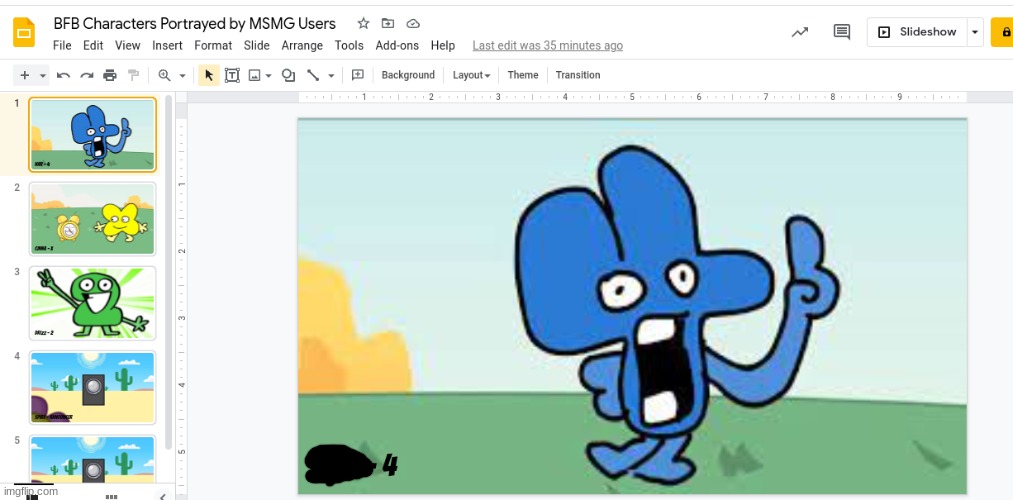Expand the Slideshow options dropdown arrow
Screen dimensions: 1013x500
click(975, 32)
